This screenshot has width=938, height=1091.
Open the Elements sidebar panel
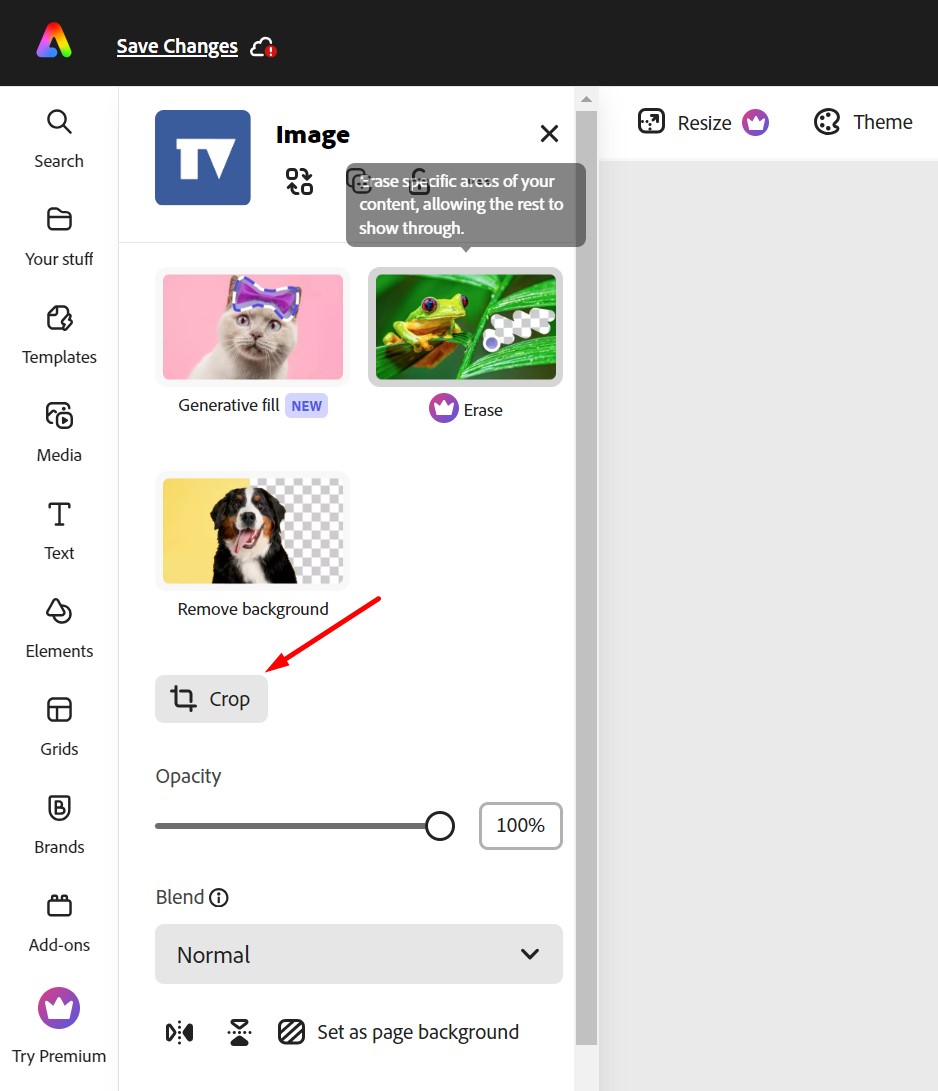(x=59, y=628)
